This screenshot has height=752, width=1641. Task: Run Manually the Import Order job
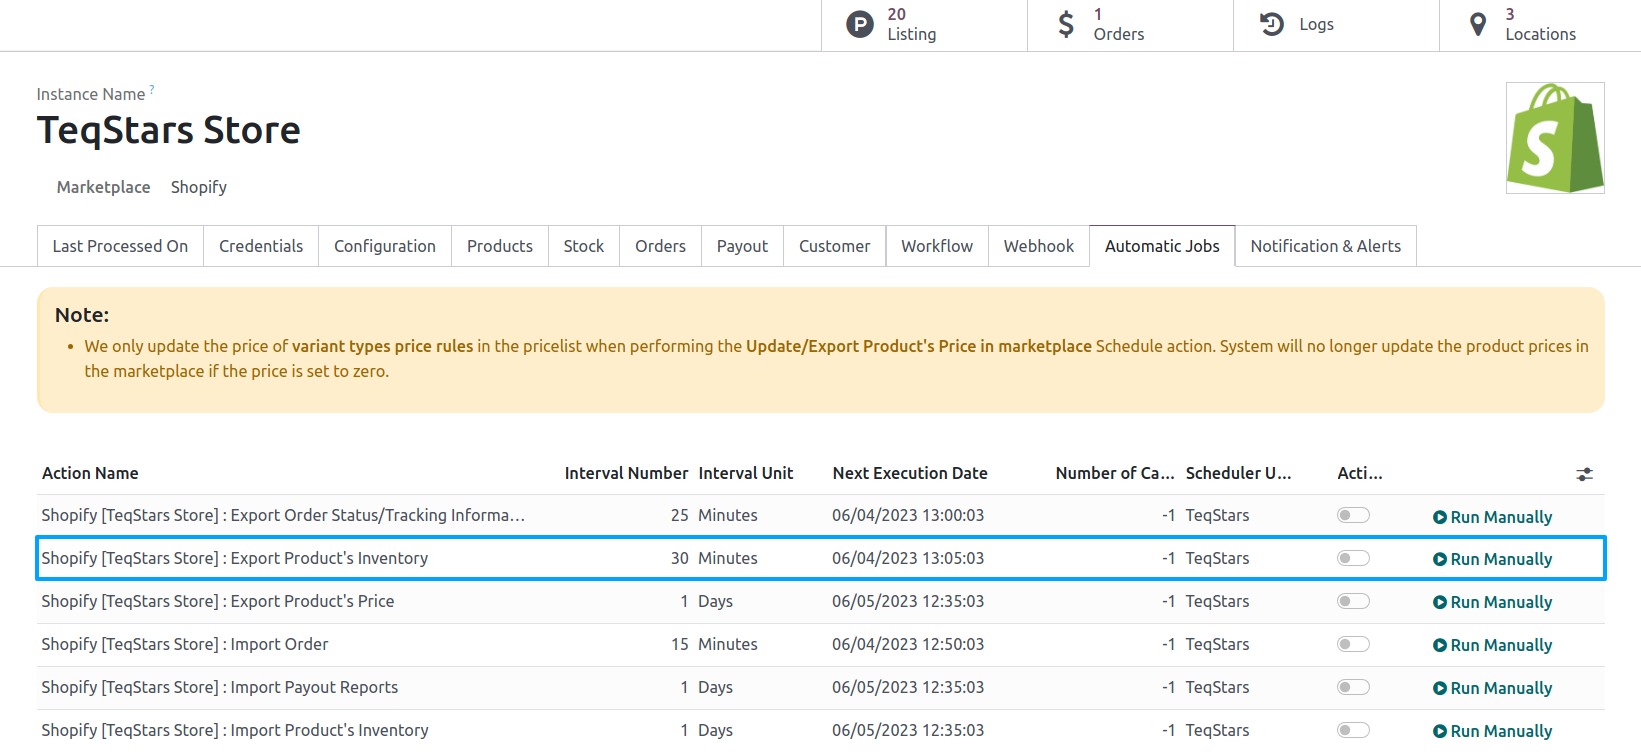(1493, 645)
